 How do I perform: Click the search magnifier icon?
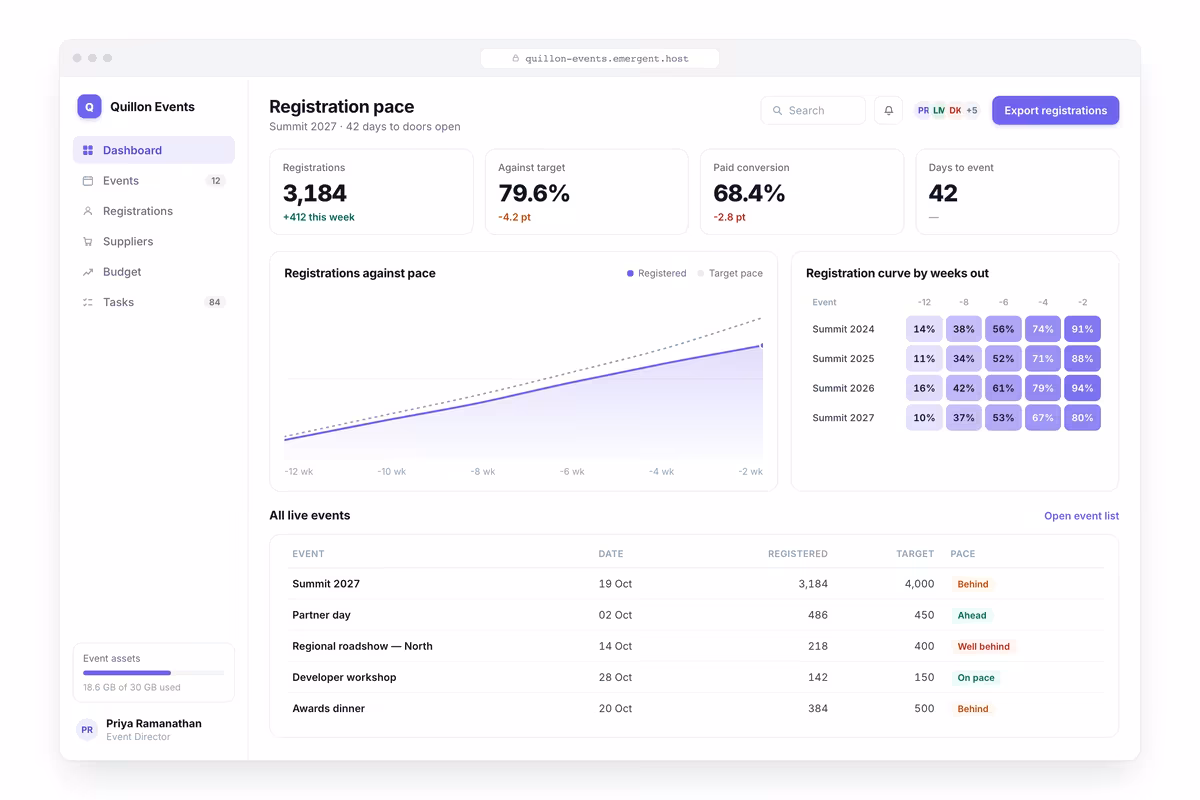(x=777, y=111)
